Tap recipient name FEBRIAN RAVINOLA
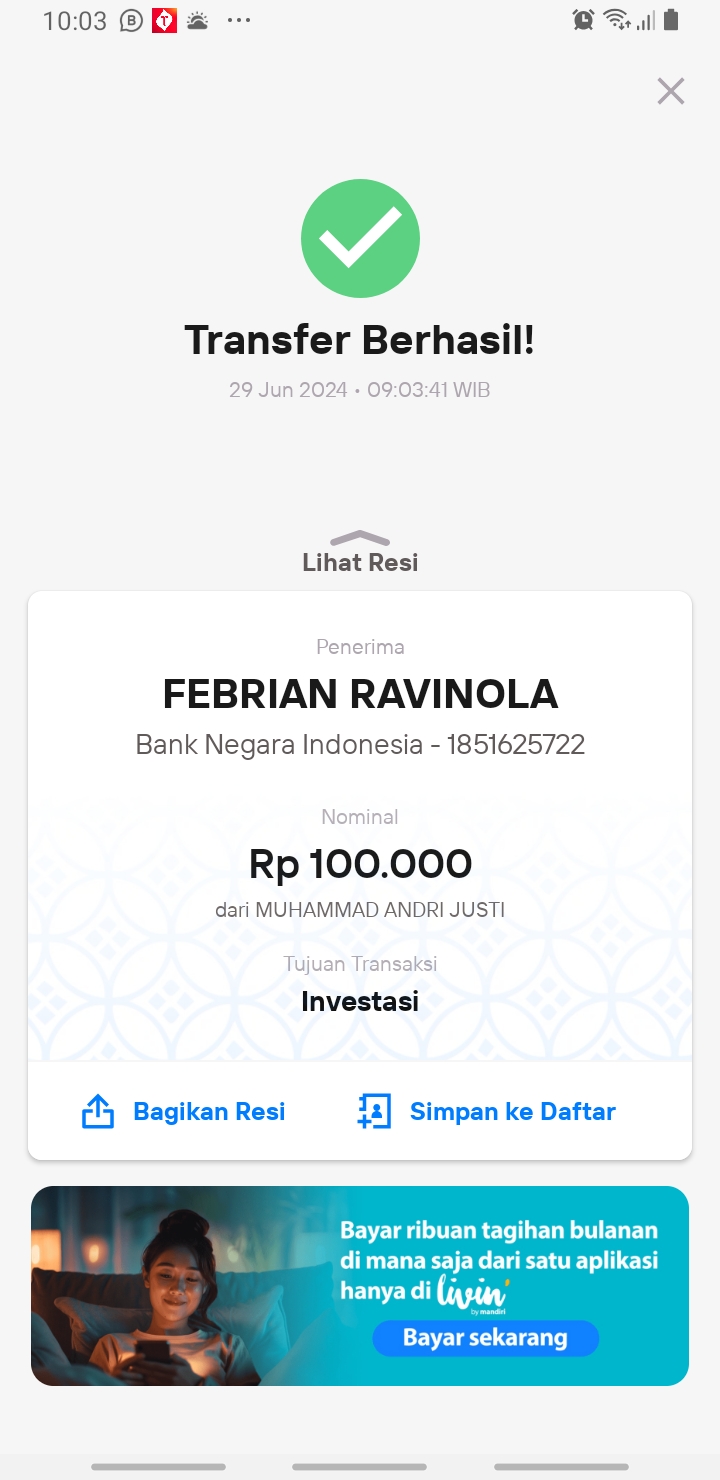 (x=360, y=694)
